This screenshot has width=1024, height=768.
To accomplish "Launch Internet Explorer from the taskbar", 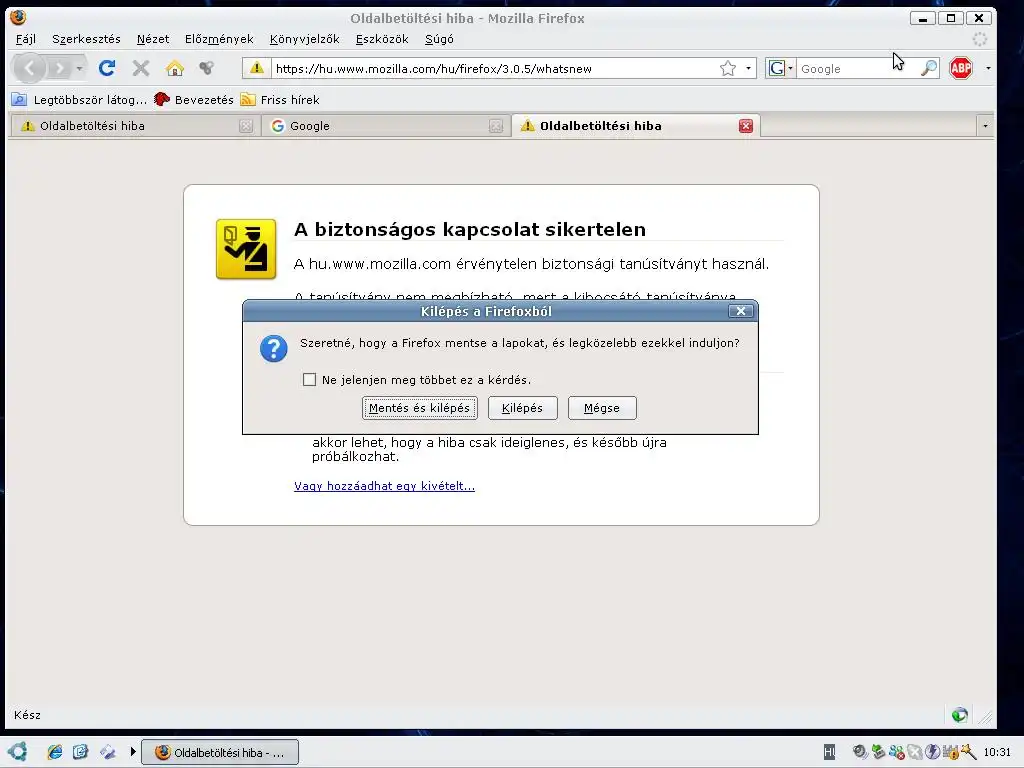I will click(x=54, y=752).
